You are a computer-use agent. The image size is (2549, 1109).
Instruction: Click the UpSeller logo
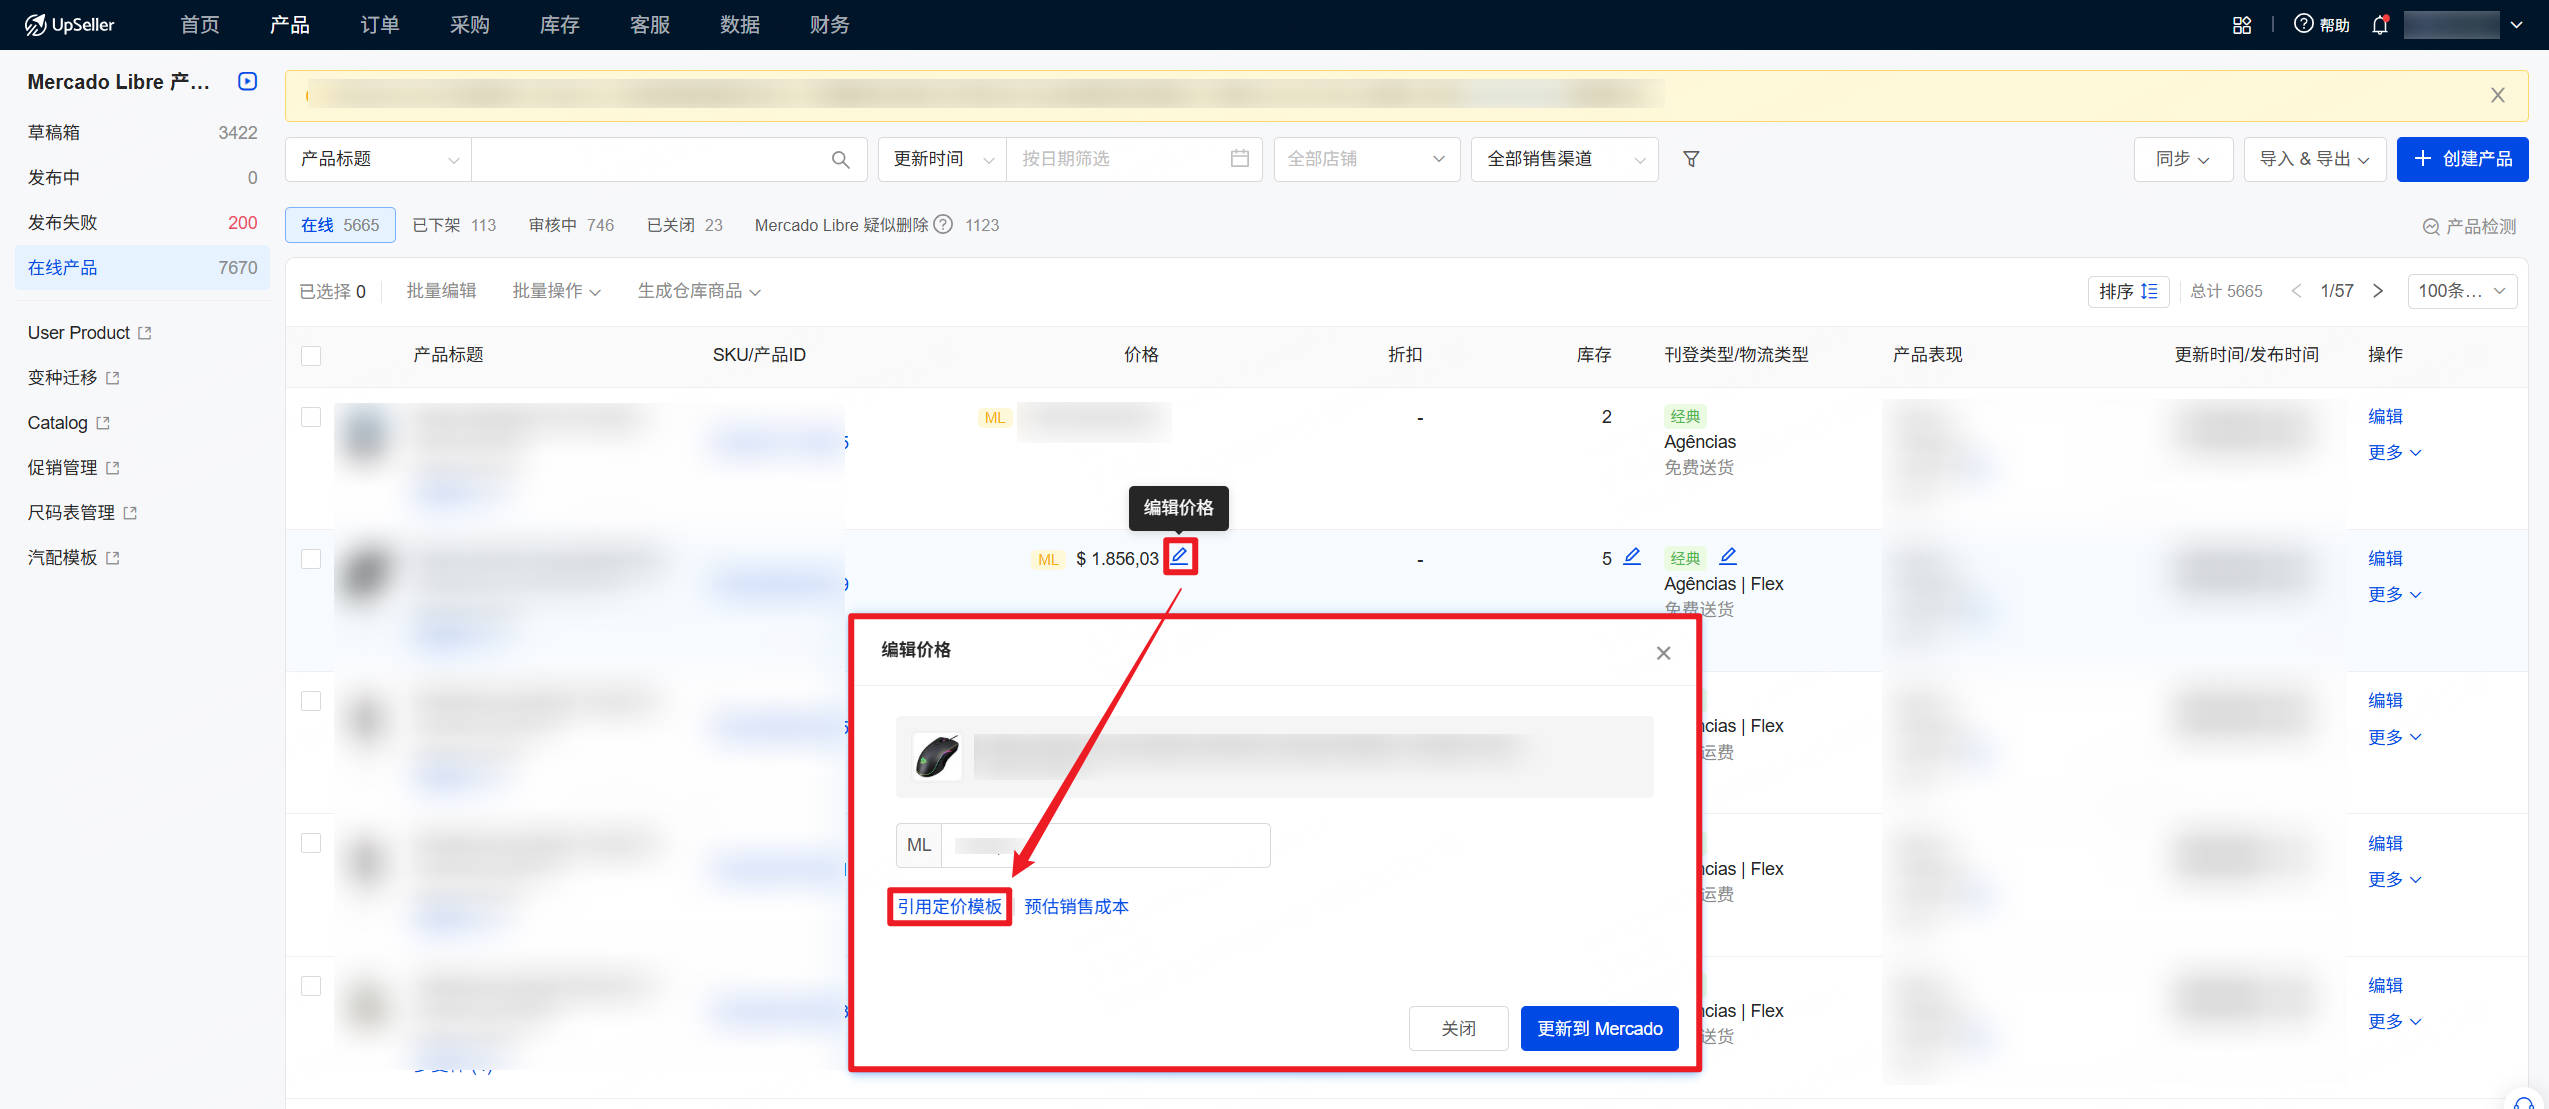70,24
